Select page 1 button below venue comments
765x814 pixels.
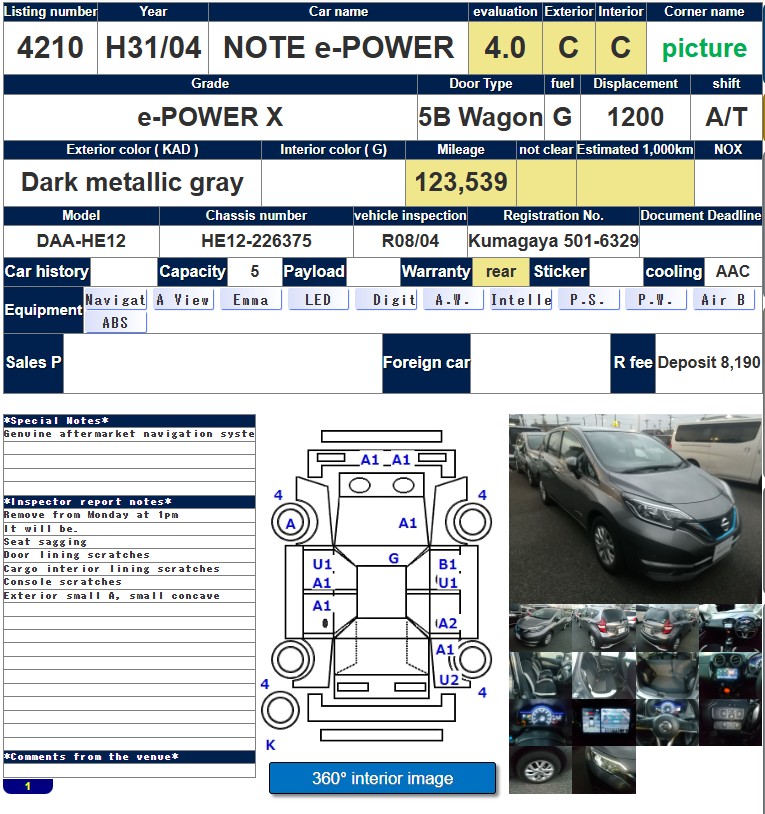pos(28,786)
